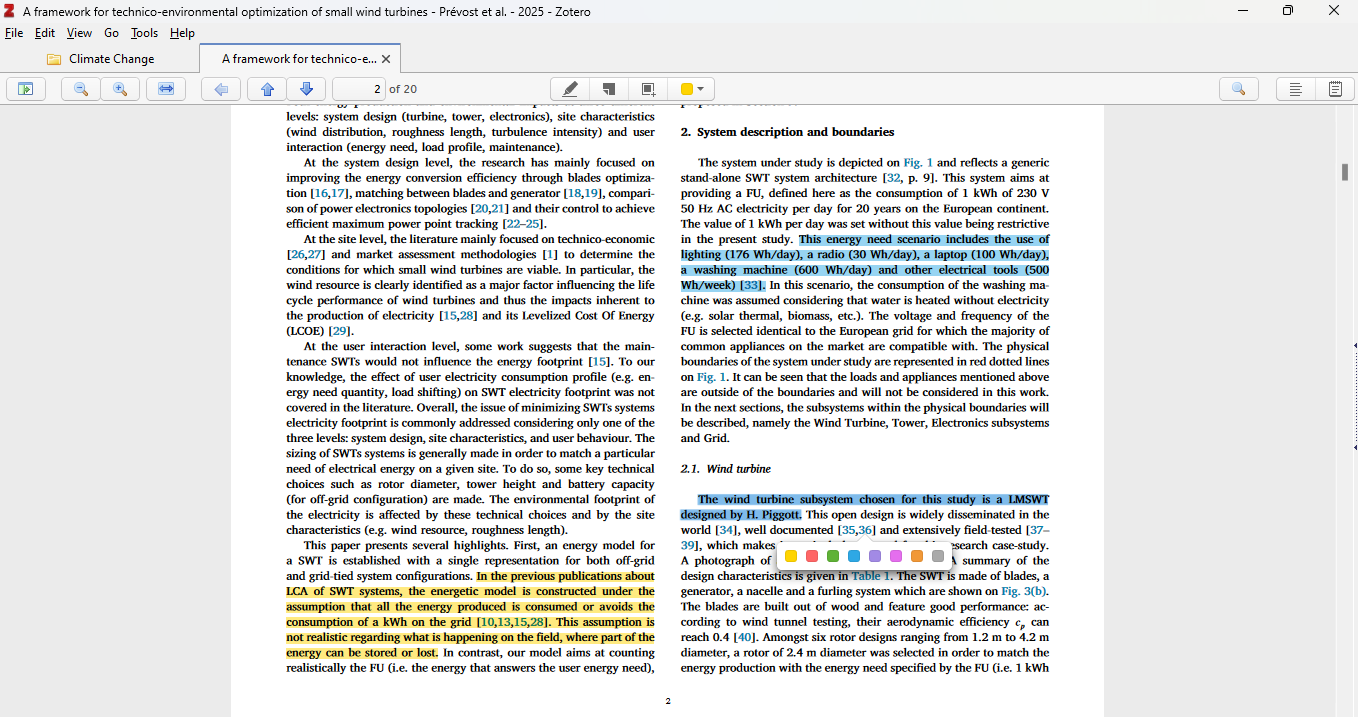Pick the green highlight color swatch

pos(832,556)
